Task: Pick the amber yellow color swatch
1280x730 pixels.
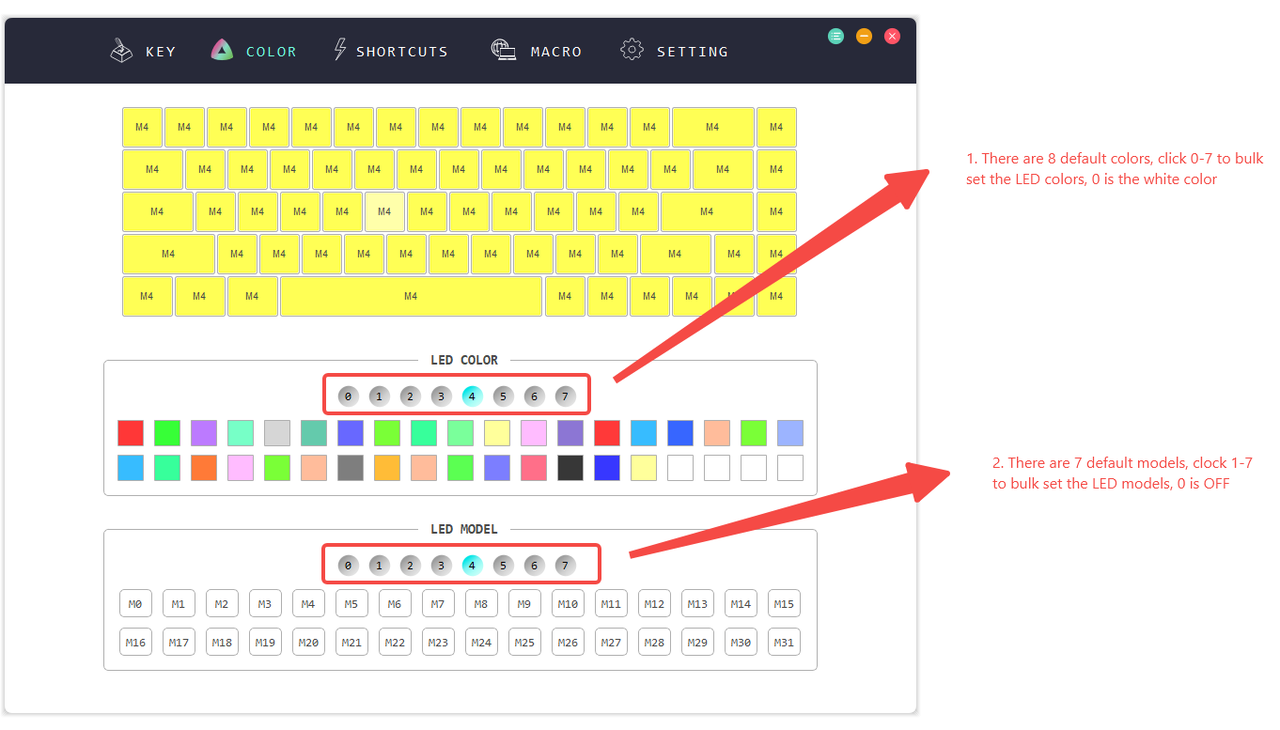Action: [x=387, y=468]
